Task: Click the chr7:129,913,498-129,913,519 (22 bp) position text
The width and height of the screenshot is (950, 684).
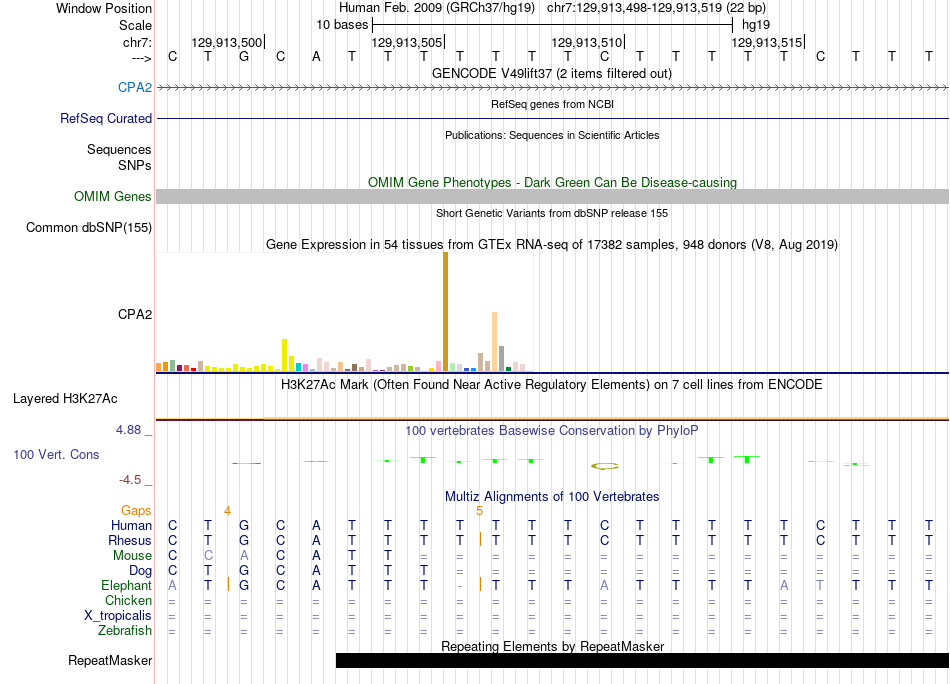Action: pyautogui.click(x=656, y=8)
